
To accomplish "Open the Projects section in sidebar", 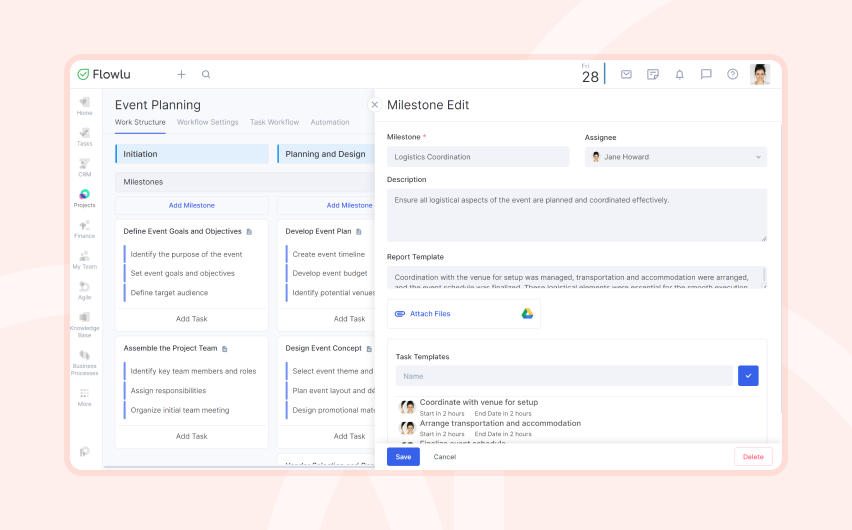I will [84, 198].
